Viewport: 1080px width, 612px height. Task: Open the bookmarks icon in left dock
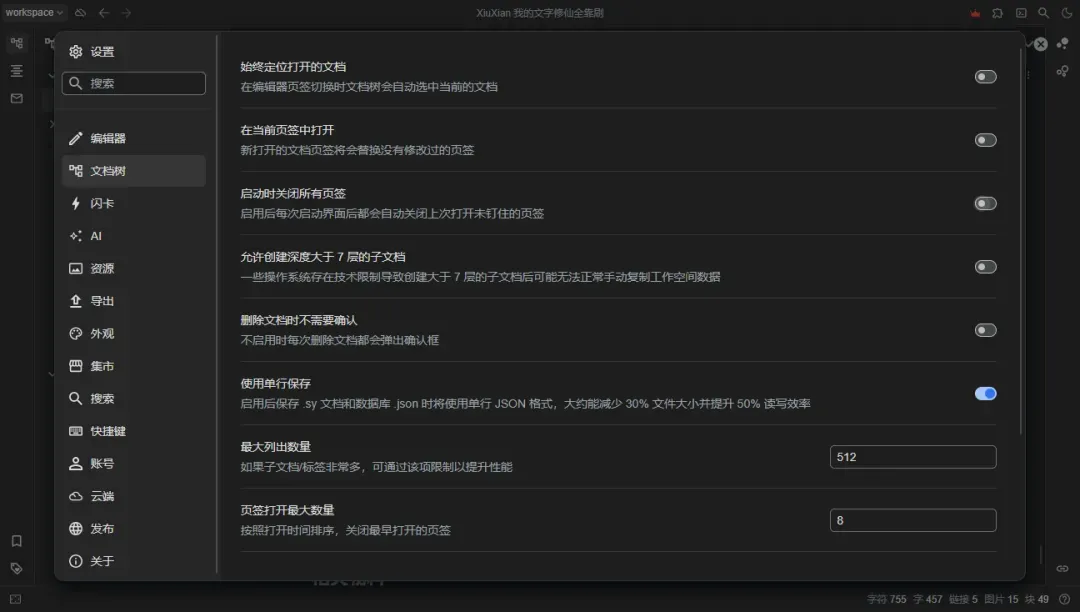click(x=17, y=541)
